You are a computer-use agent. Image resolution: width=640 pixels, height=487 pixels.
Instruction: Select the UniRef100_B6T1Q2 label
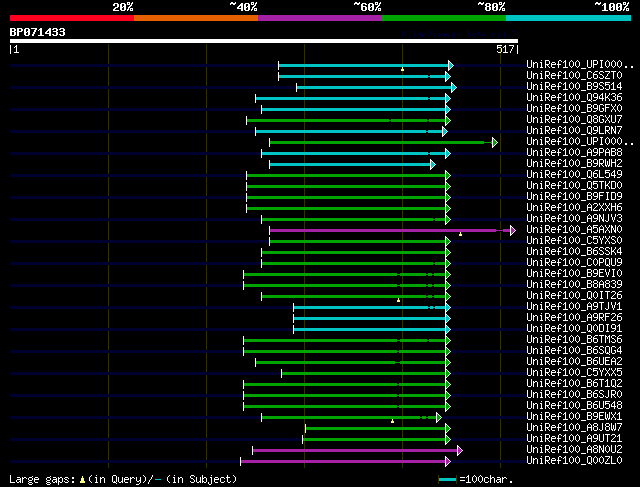(x=574, y=384)
